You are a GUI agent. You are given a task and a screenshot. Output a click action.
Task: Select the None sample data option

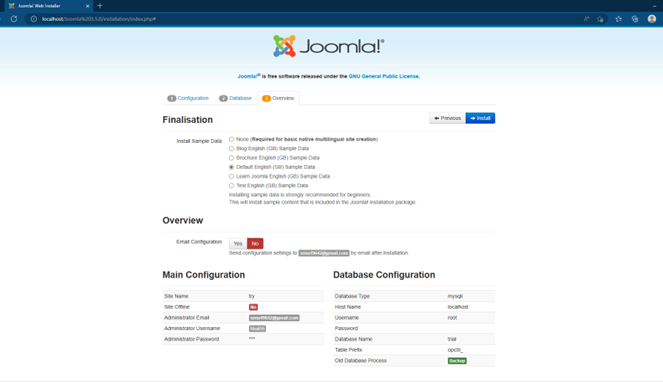(x=231, y=139)
